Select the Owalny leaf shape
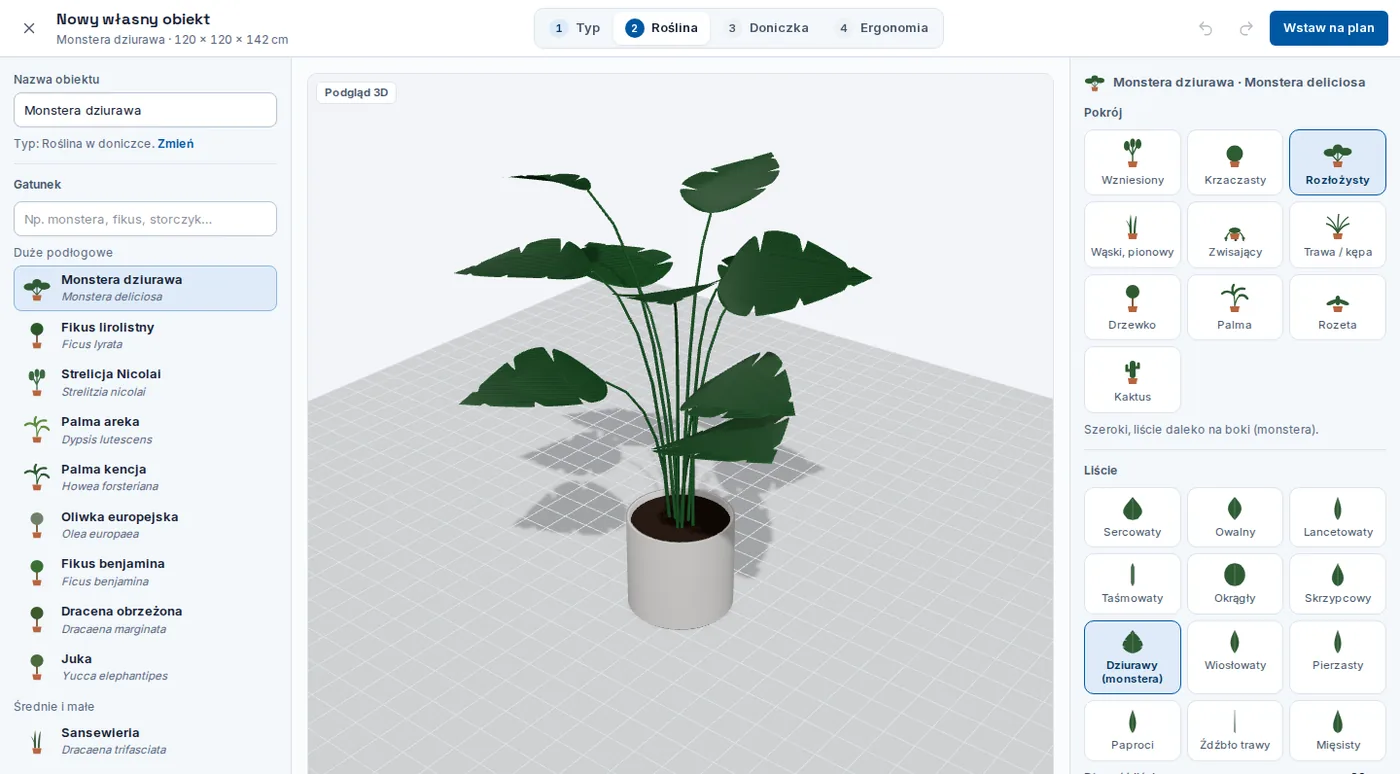Screen dimensions: 1400x774 tap(1235, 517)
